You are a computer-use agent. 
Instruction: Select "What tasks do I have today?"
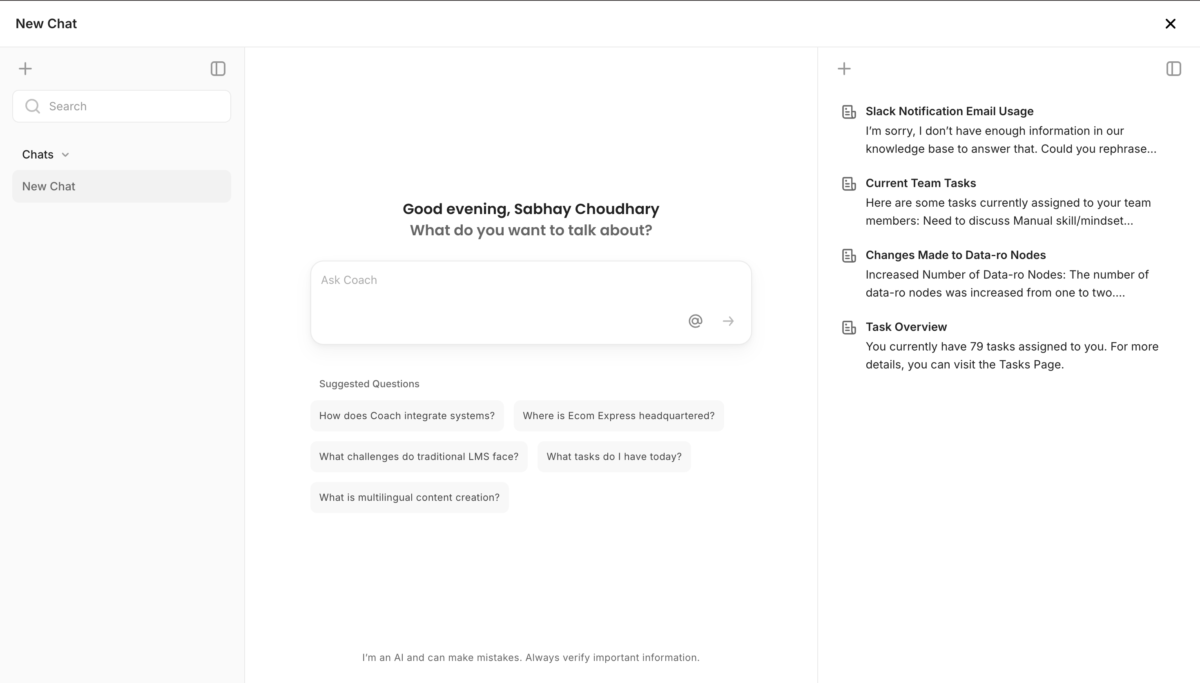tap(614, 457)
